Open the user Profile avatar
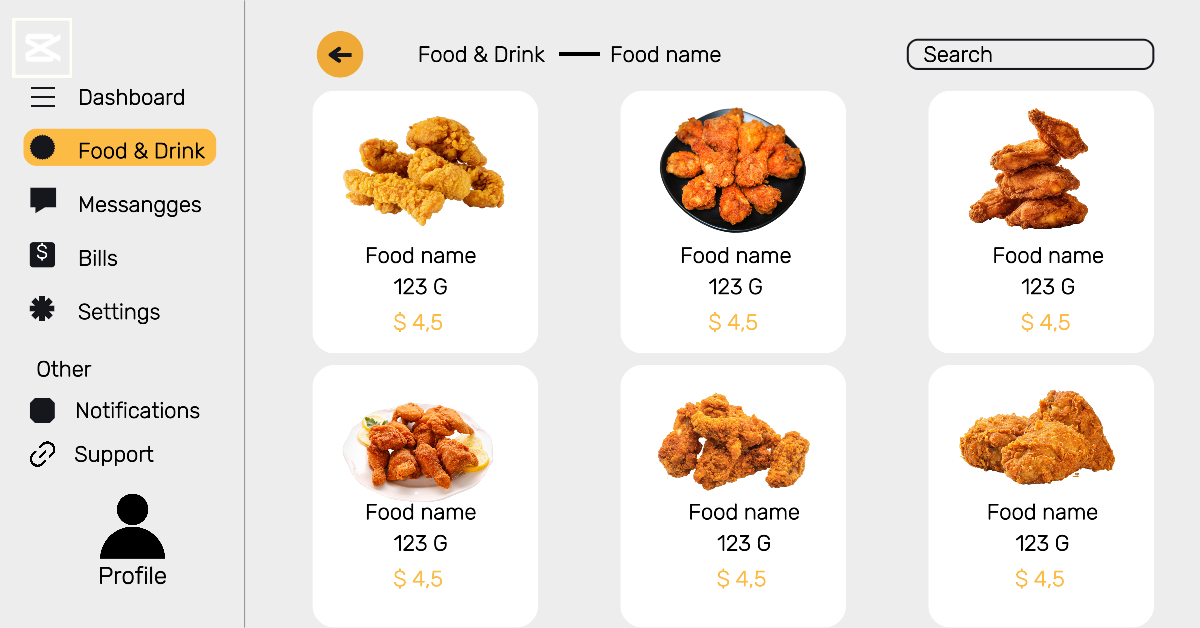The width and height of the screenshot is (1200, 628). 132,527
